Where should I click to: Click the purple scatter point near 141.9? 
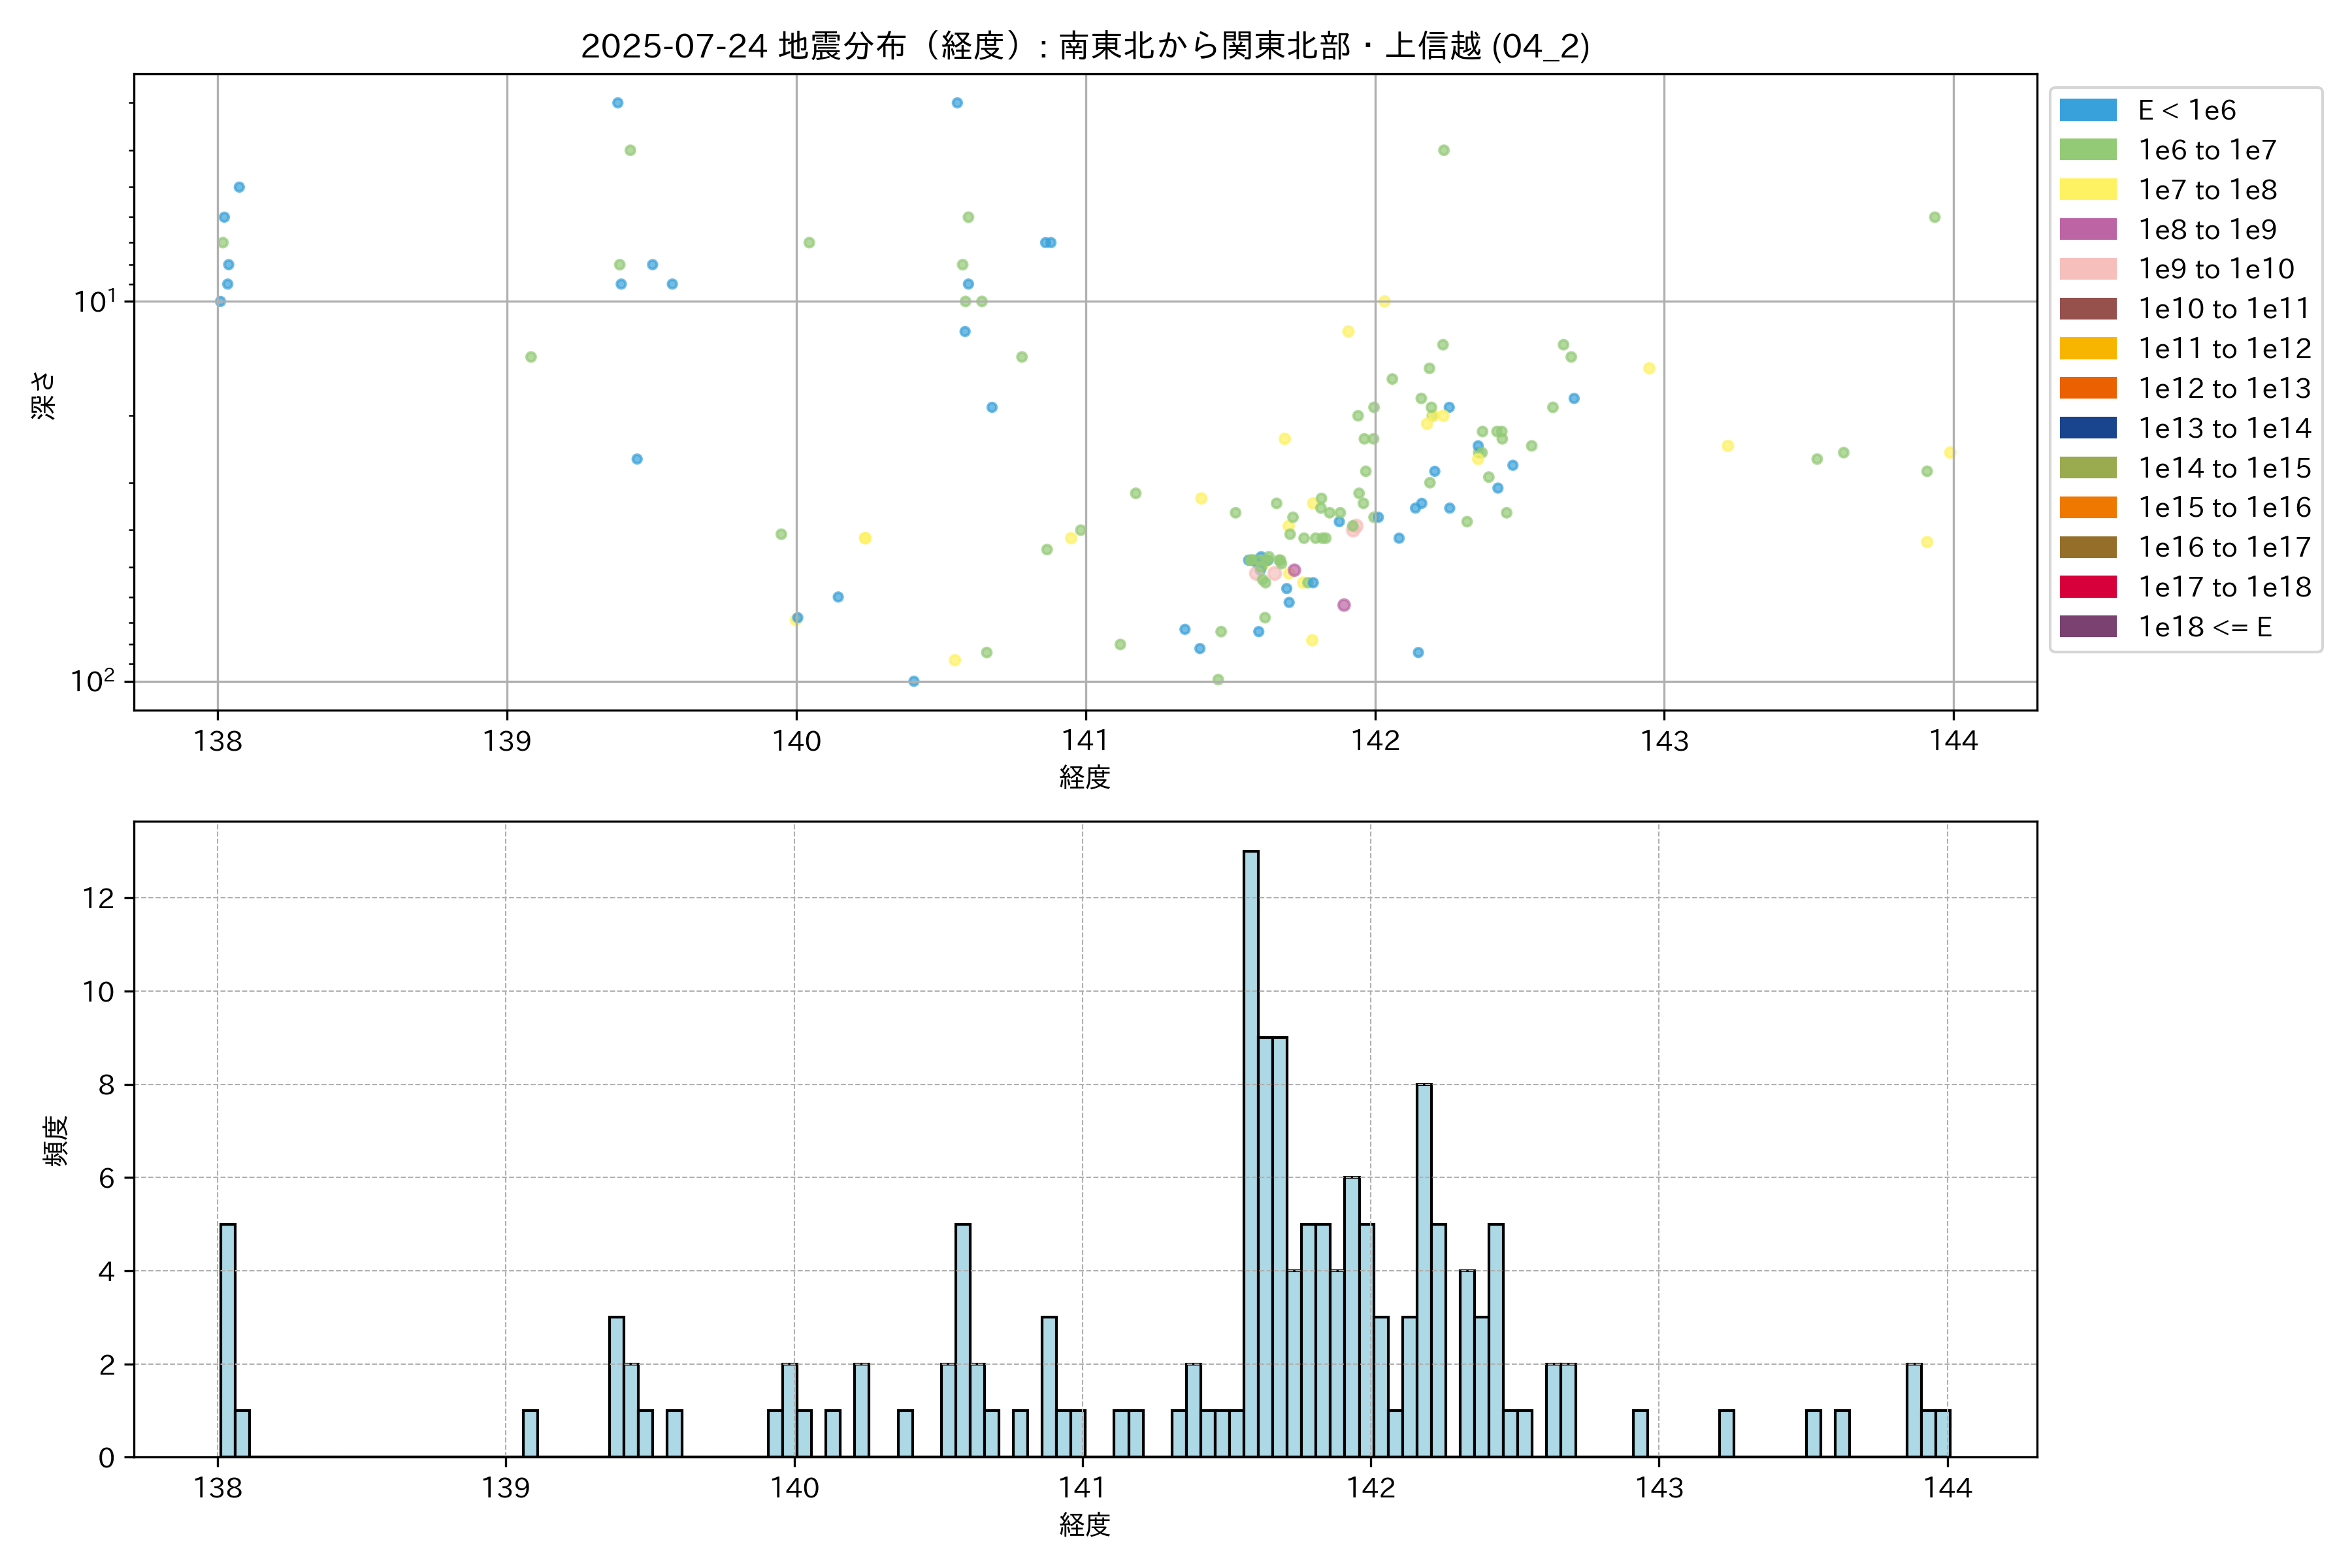coord(1343,605)
